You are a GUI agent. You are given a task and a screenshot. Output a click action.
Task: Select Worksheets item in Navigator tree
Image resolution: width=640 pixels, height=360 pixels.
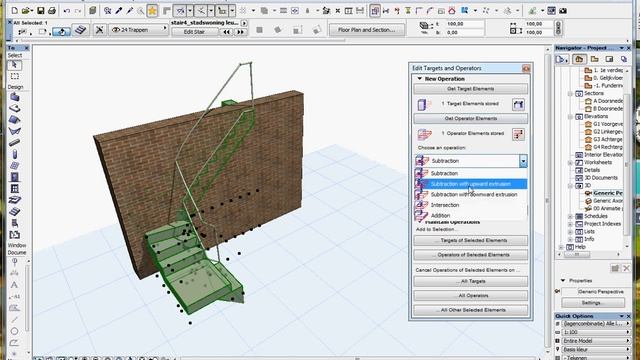(598, 162)
